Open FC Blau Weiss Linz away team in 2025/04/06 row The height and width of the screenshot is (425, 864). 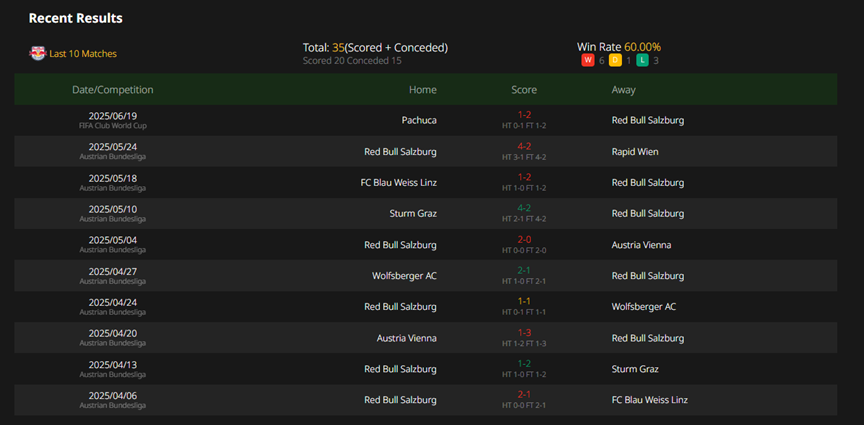click(650, 400)
